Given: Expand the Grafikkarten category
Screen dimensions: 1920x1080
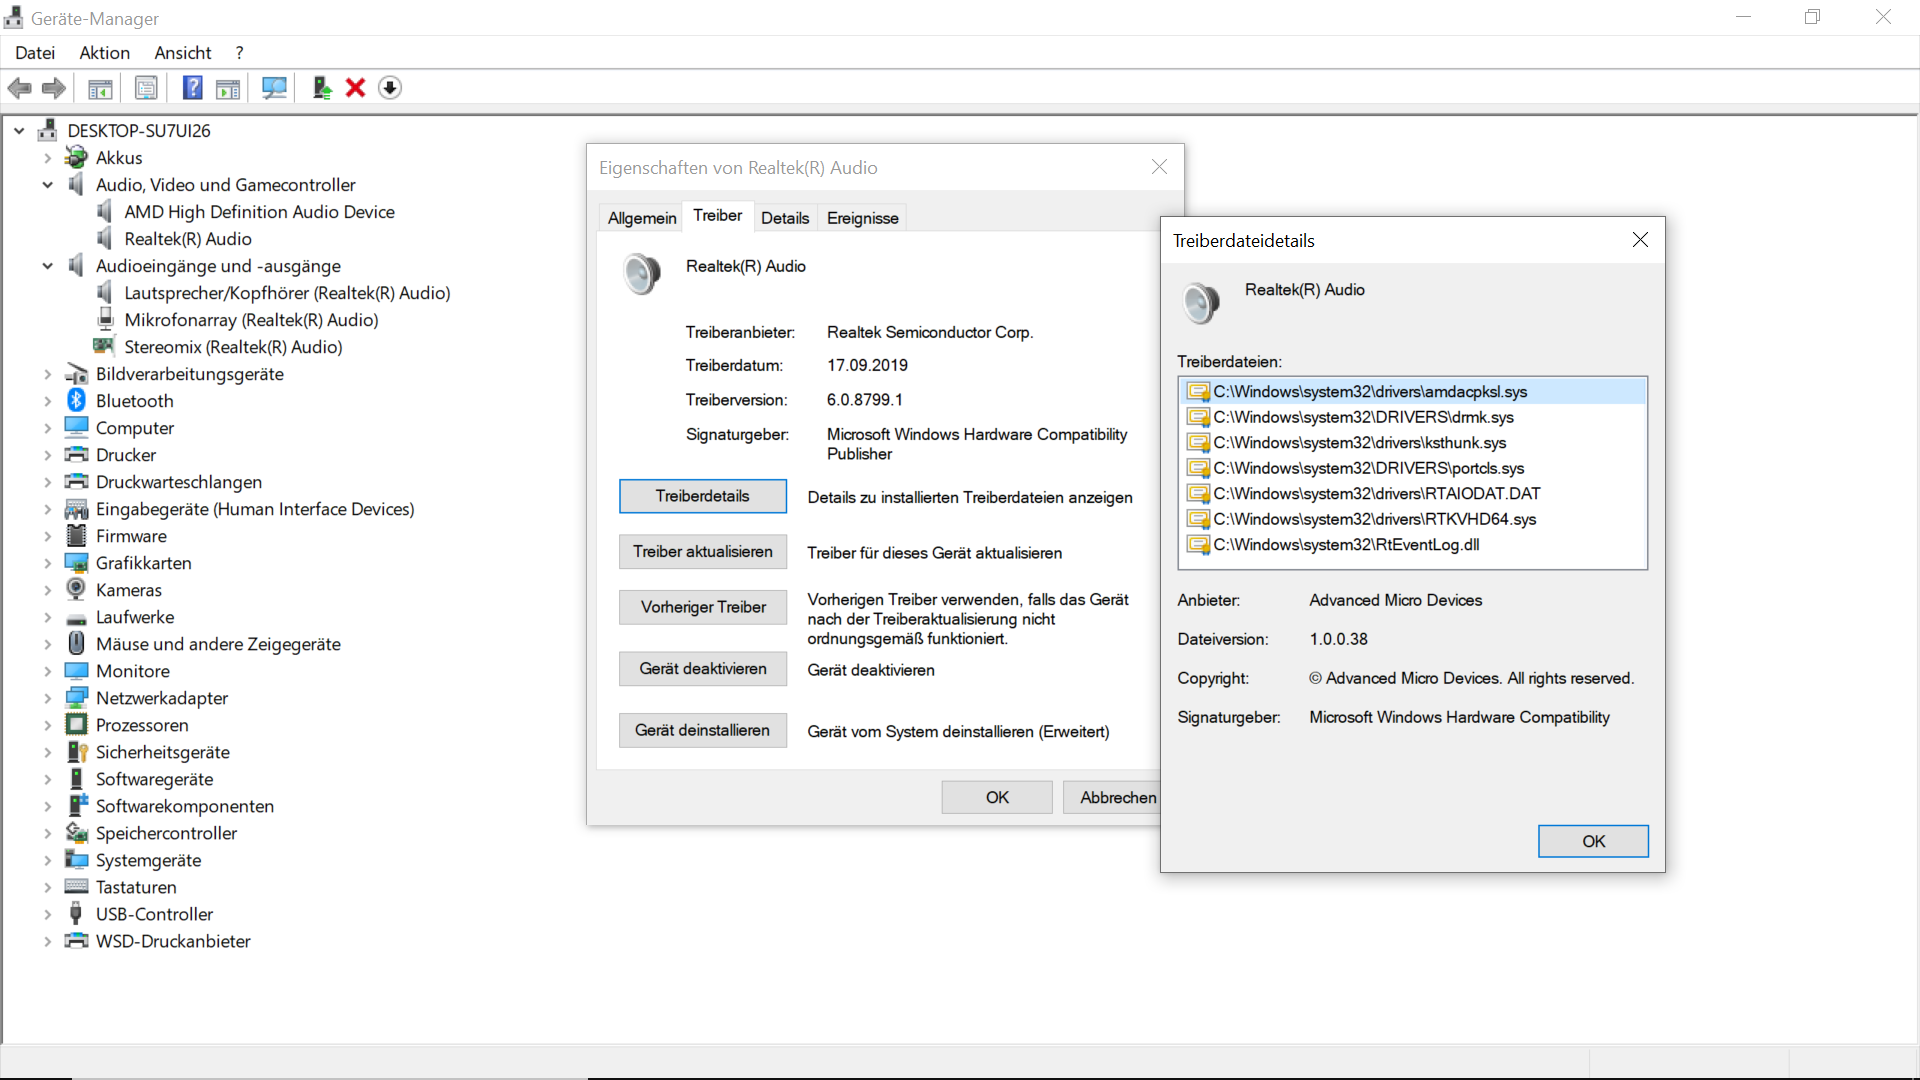Looking at the screenshot, I should click(x=47, y=563).
